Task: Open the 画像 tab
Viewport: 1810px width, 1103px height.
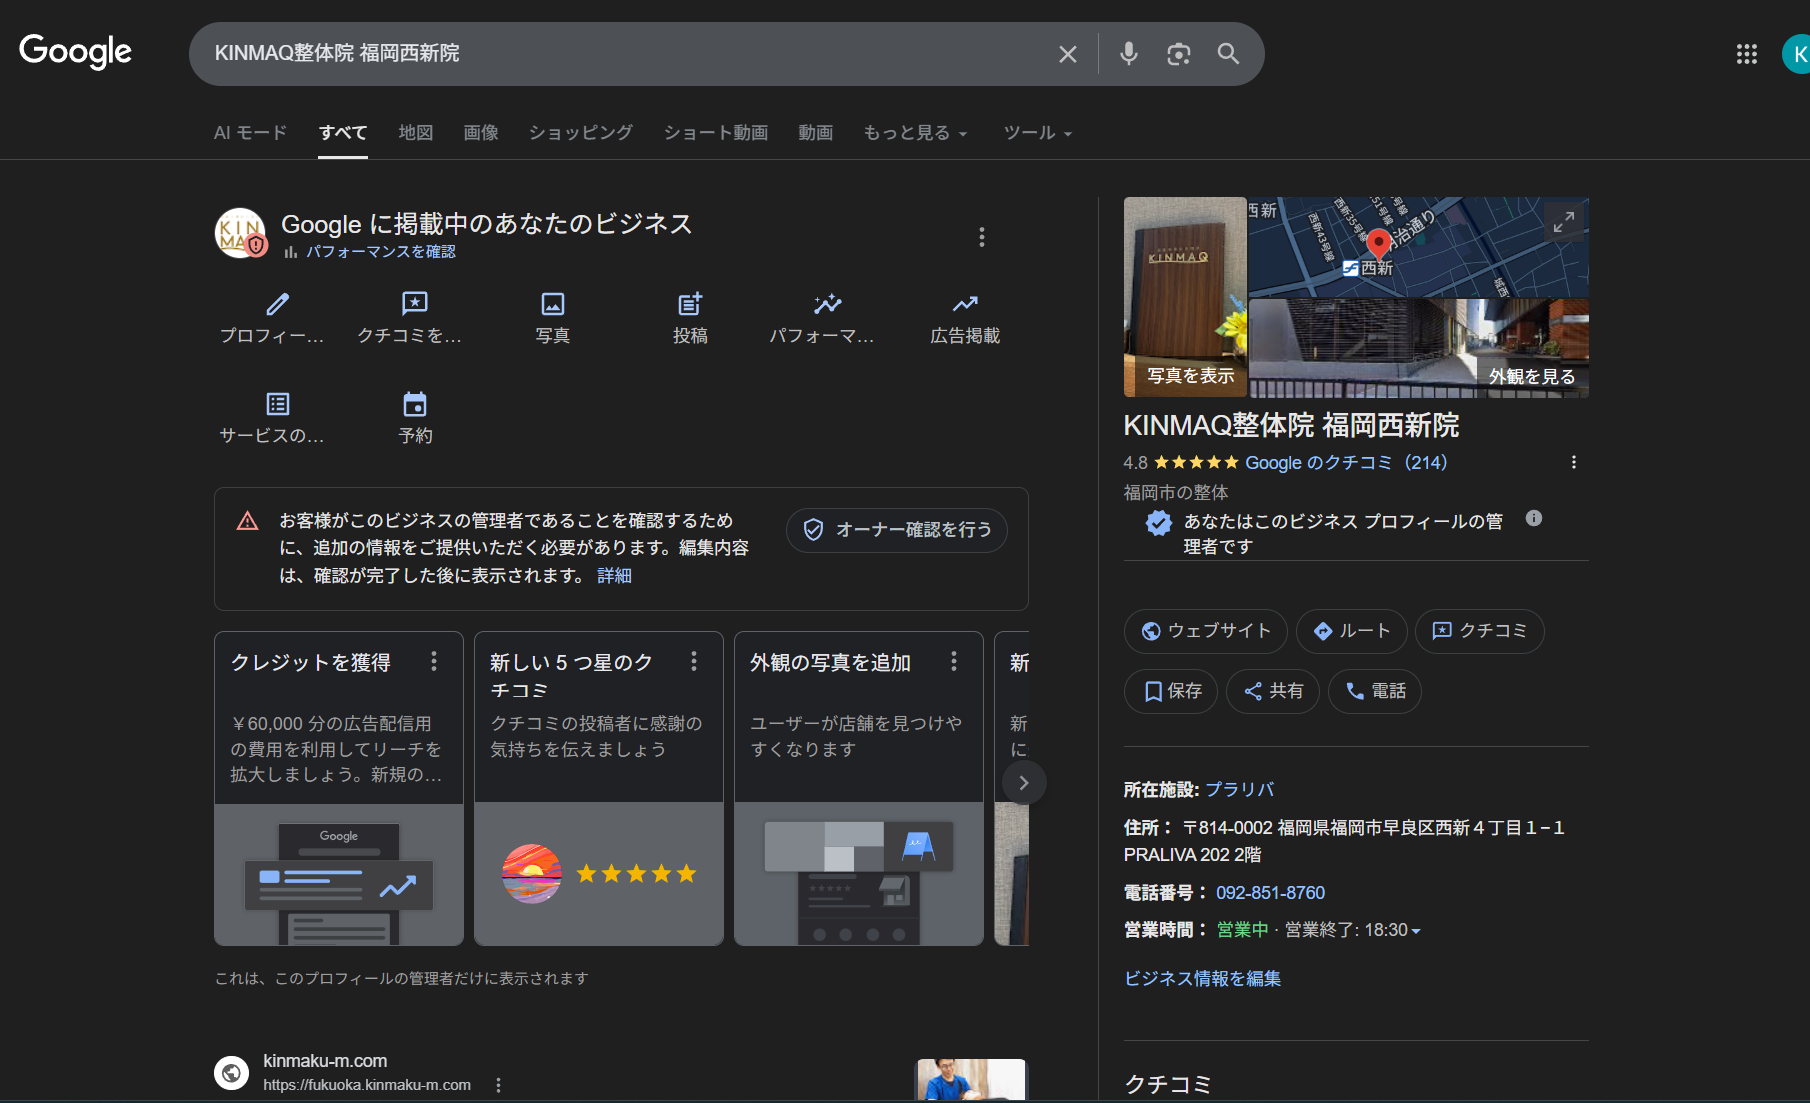Action: (x=481, y=133)
